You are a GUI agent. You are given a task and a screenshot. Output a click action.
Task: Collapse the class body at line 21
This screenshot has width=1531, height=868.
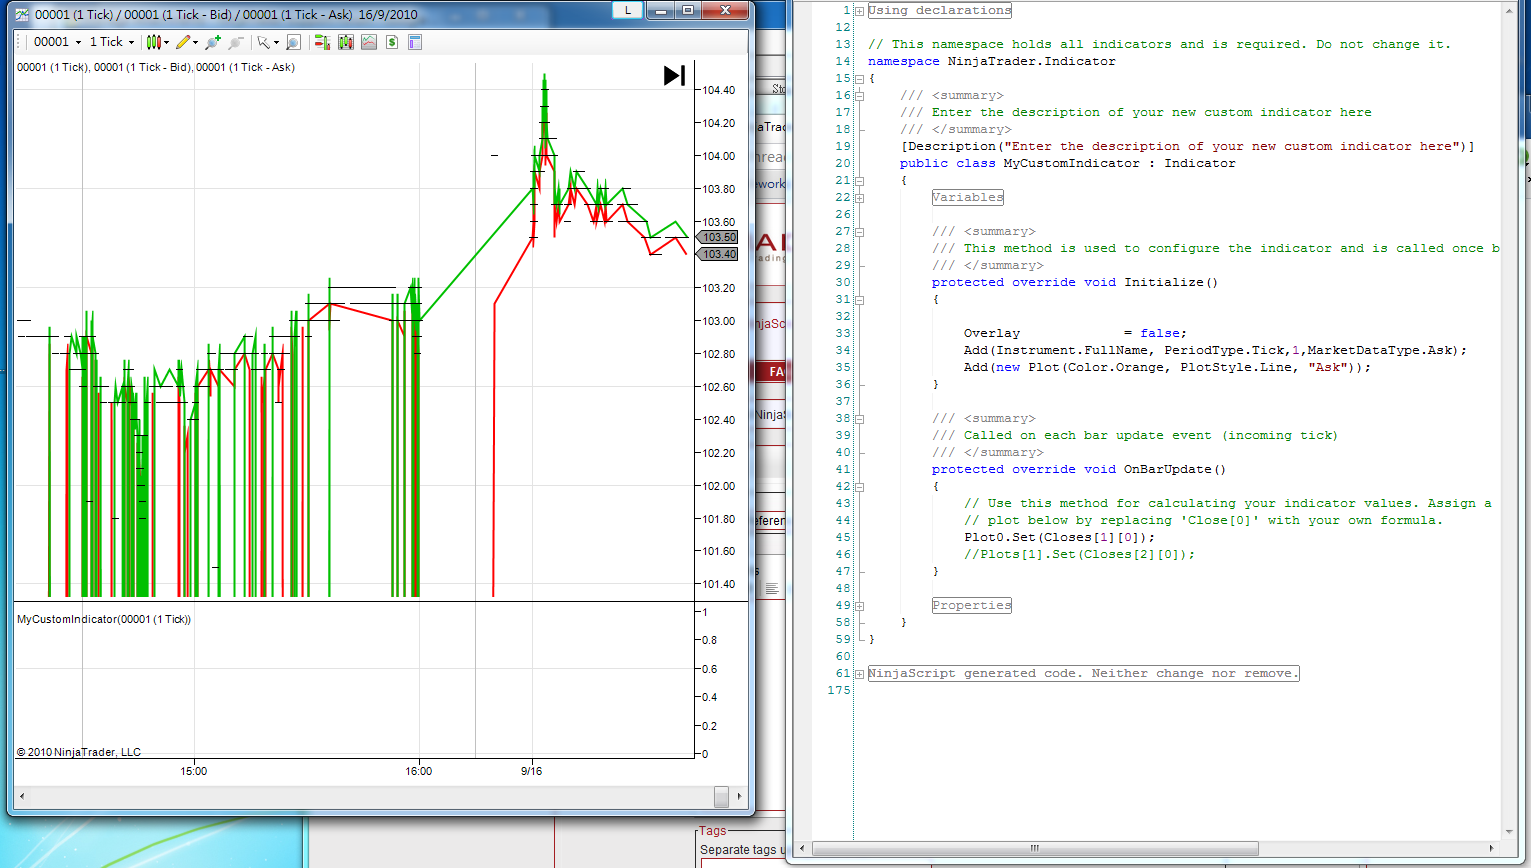coord(859,181)
